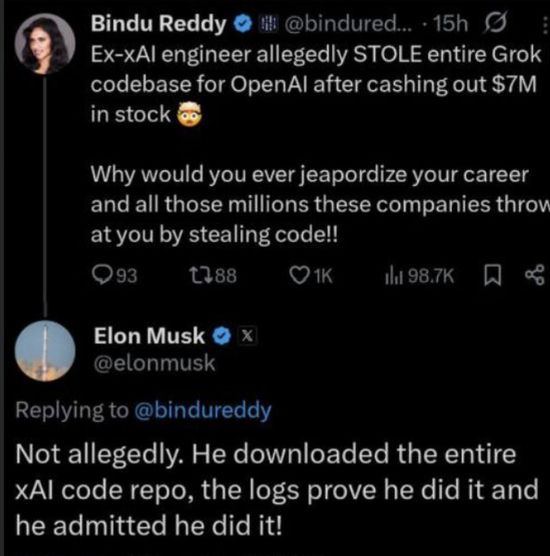The width and height of the screenshot is (550, 556).
Task: Click the affiliate badge beside Bindu Reddy
Action: point(268,24)
